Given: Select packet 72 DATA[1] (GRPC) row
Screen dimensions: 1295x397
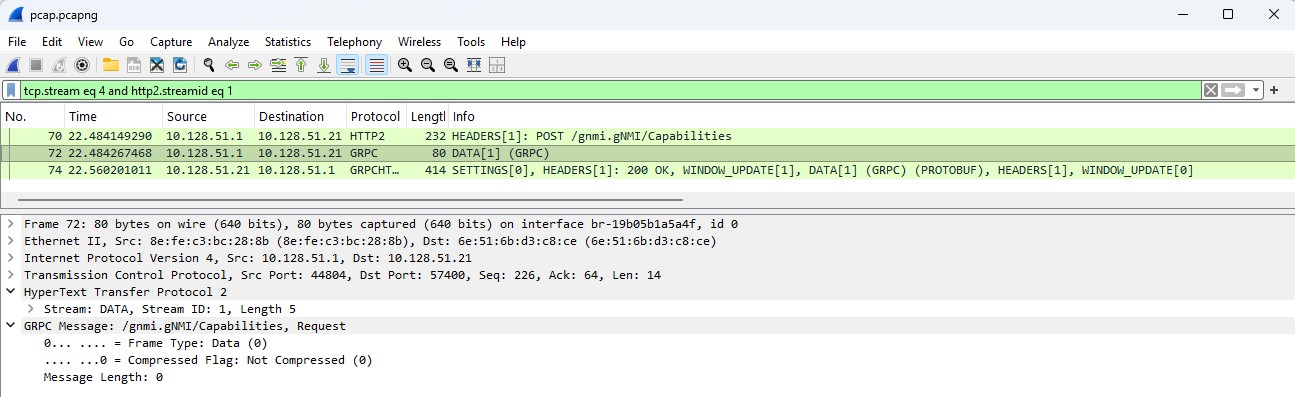Looking at the screenshot, I should coord(647,153).
